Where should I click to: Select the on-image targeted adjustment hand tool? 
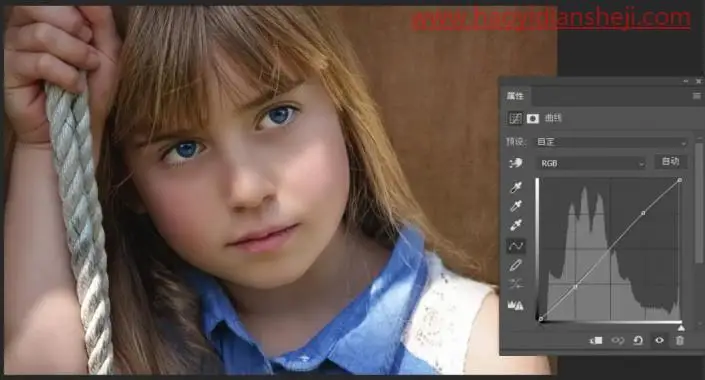(515, 163)
